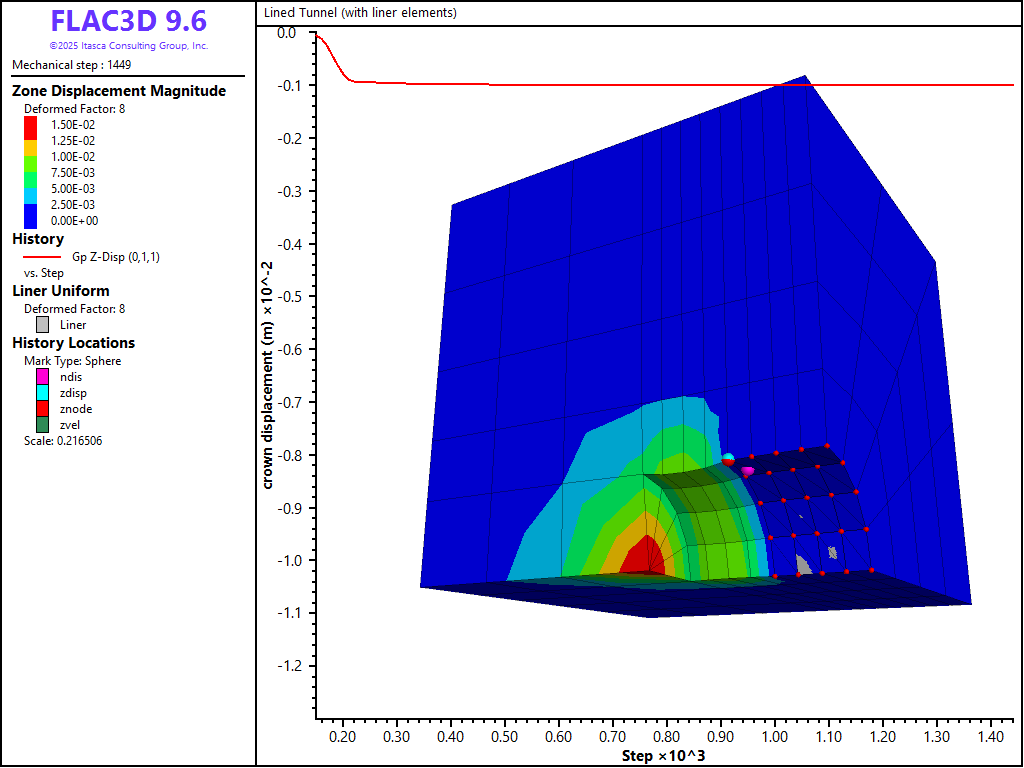Click the Liner Uniform legend heading
This screenshot has height=768, width=1024.
[61, 291]
